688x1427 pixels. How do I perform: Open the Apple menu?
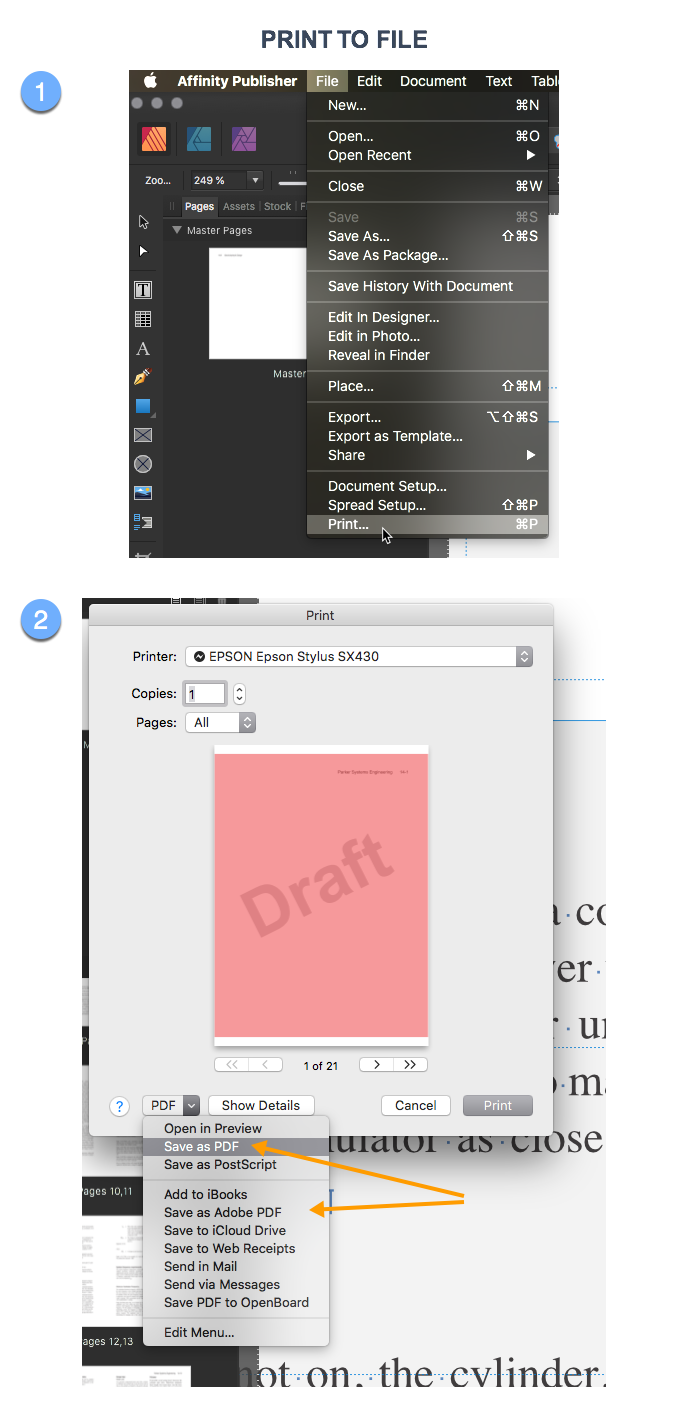(x=151, y=81)
